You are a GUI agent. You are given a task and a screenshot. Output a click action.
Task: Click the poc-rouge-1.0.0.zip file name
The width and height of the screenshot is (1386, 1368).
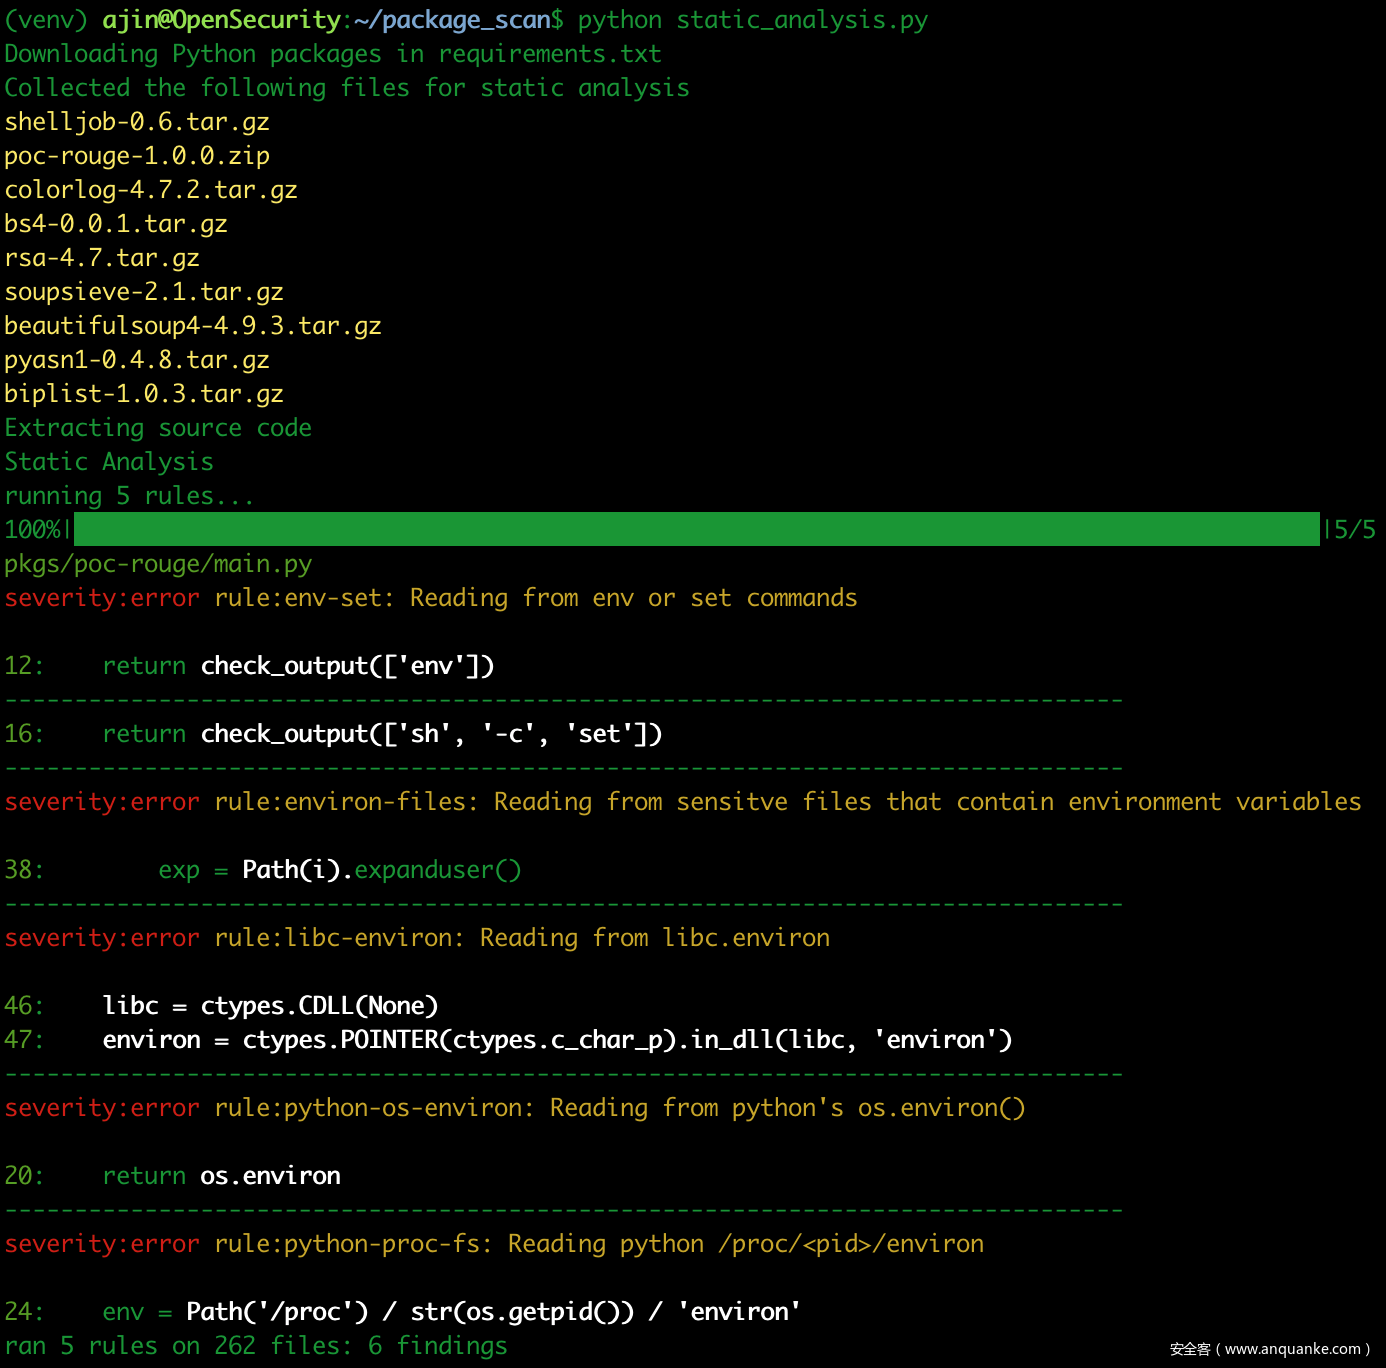coord(137,156)
